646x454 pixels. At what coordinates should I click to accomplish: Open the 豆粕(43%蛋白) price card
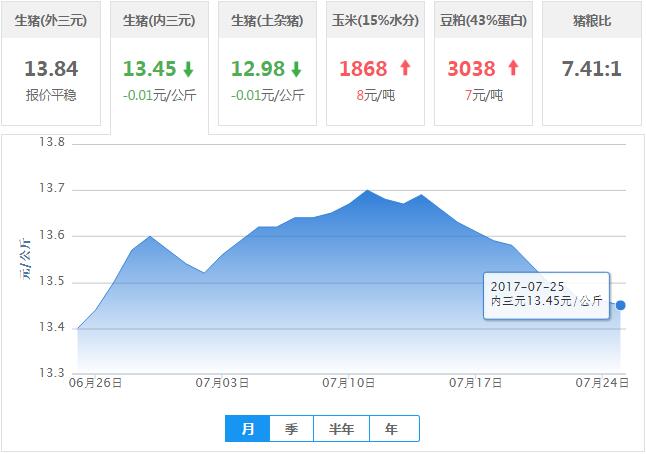[x=483, y=63]
